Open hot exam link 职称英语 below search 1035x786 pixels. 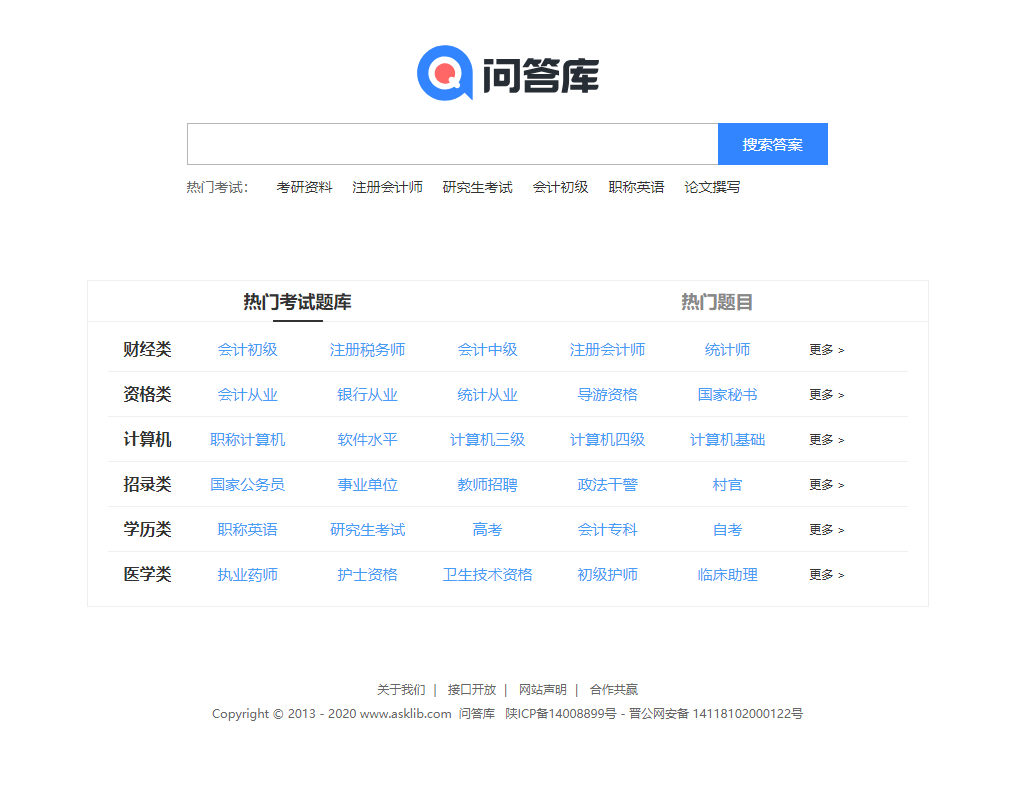(636, 187)
